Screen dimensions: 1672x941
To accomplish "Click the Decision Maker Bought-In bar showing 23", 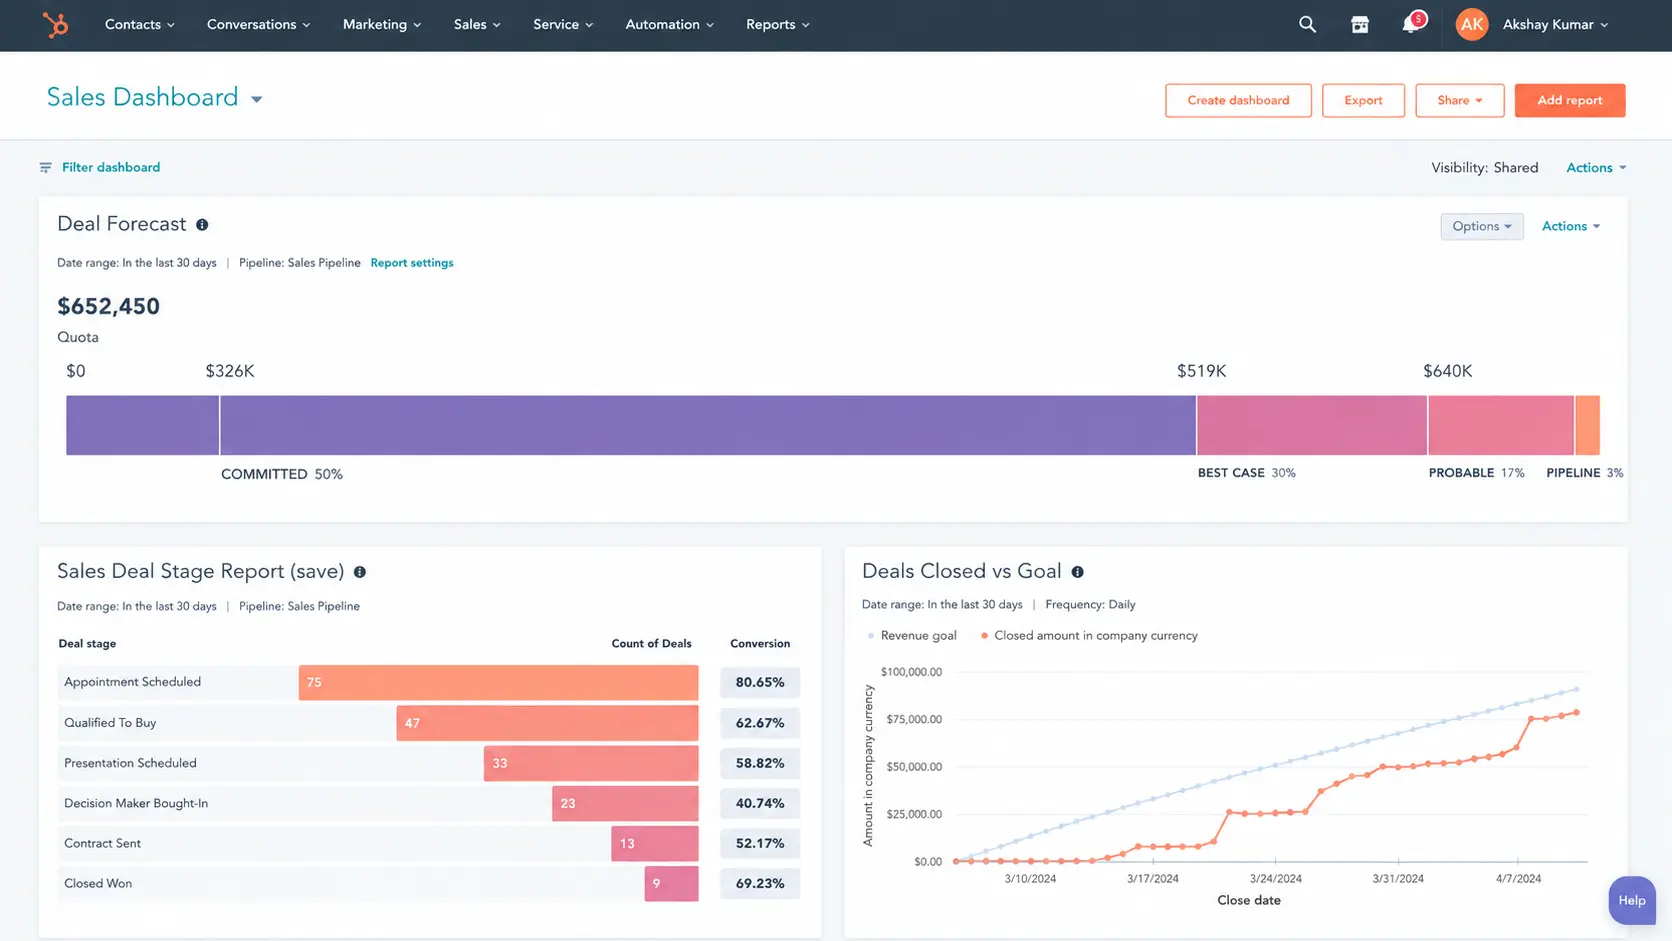I will tap(625, 803).
